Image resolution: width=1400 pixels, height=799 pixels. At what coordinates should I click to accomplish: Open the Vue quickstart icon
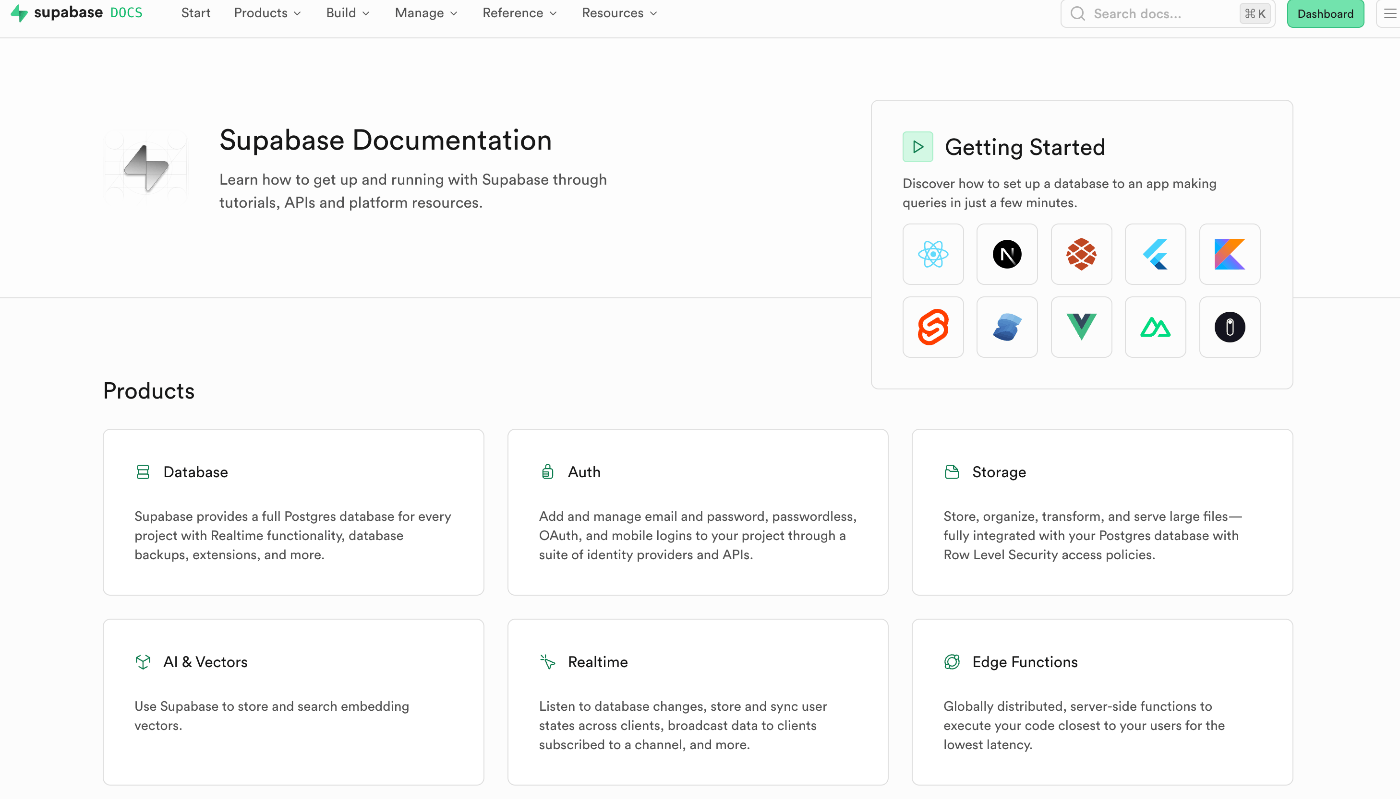tap(1081, 327)
